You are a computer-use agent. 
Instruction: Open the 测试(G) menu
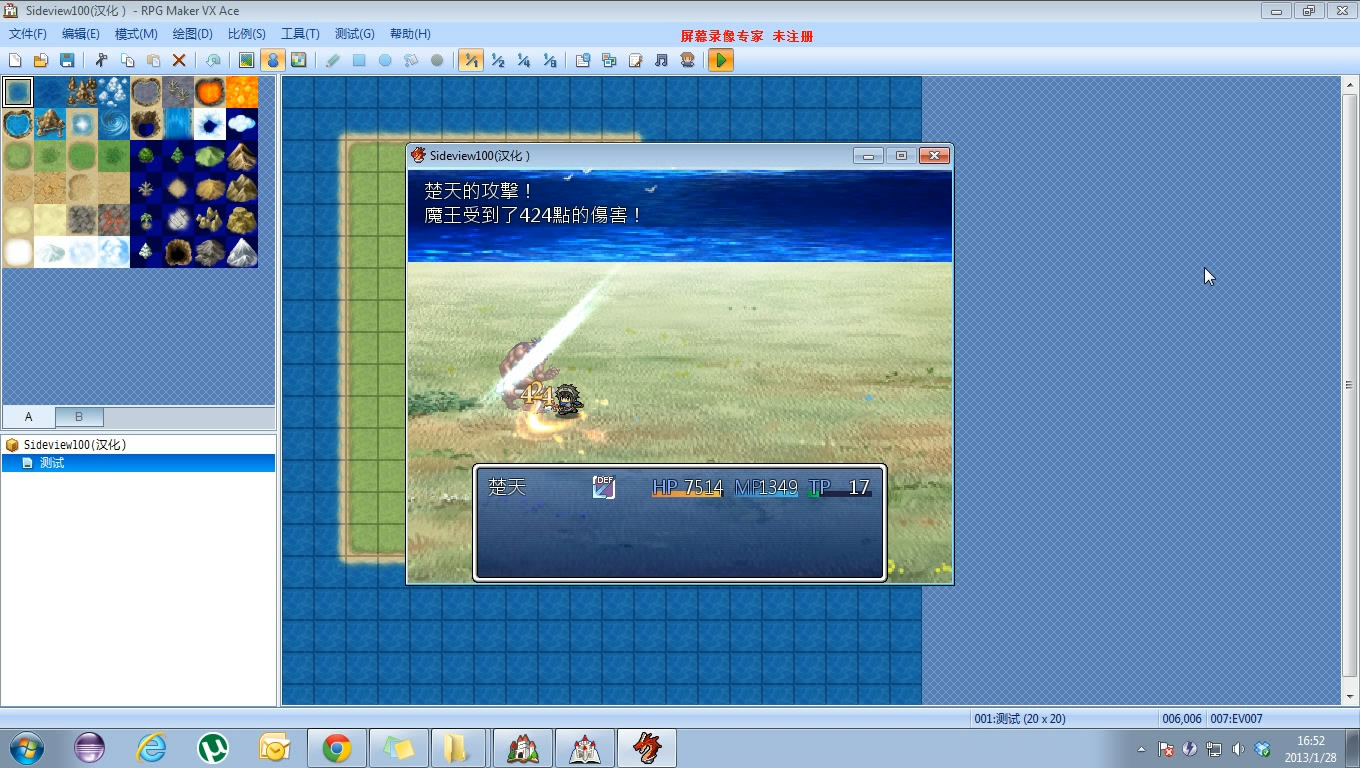(354, 34)
